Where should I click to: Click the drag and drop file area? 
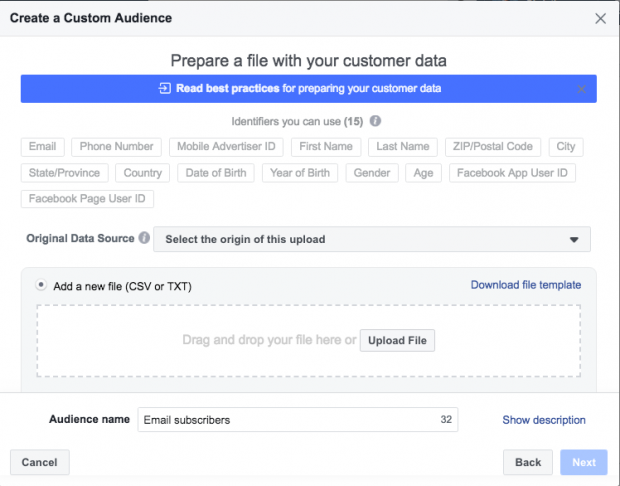click(309, 341)
